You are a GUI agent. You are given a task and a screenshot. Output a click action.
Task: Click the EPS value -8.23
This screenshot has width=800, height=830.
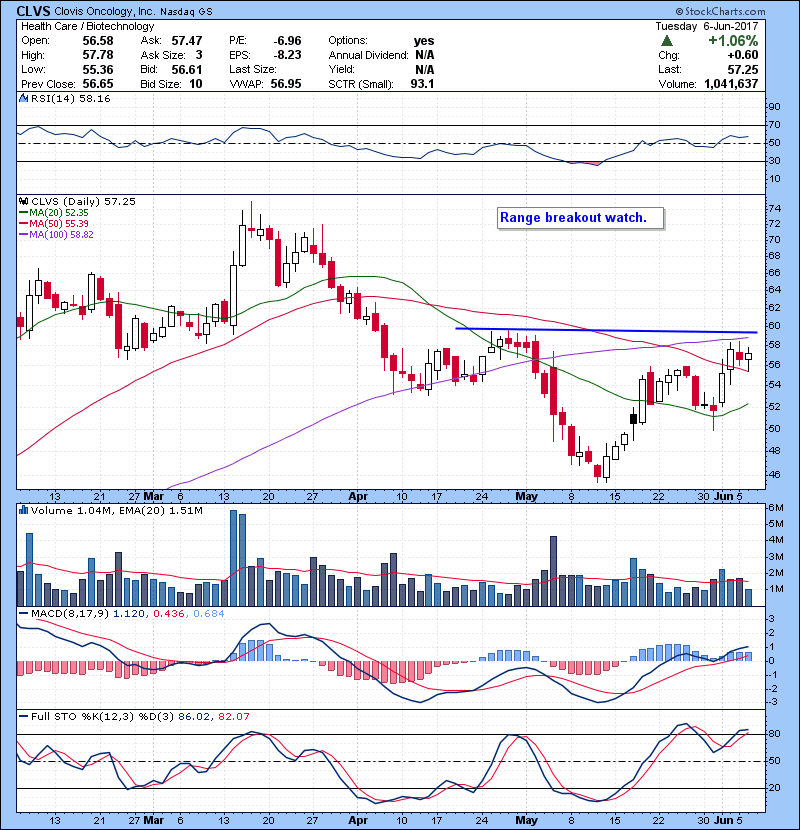[287, 55]
